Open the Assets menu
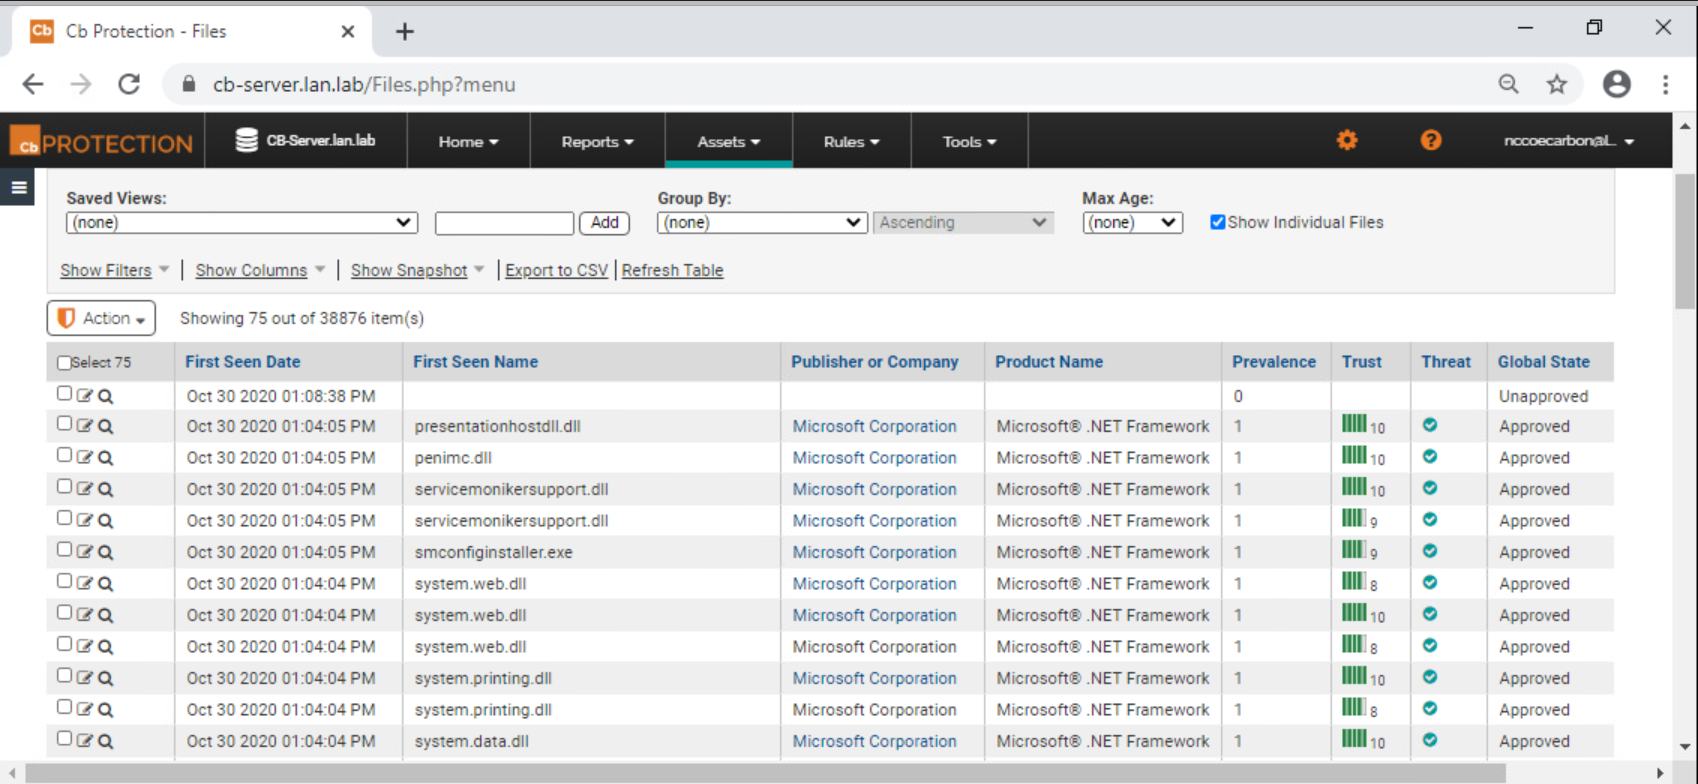The width and height of the screenshot is (1698, 784). [x=729, y=141]
